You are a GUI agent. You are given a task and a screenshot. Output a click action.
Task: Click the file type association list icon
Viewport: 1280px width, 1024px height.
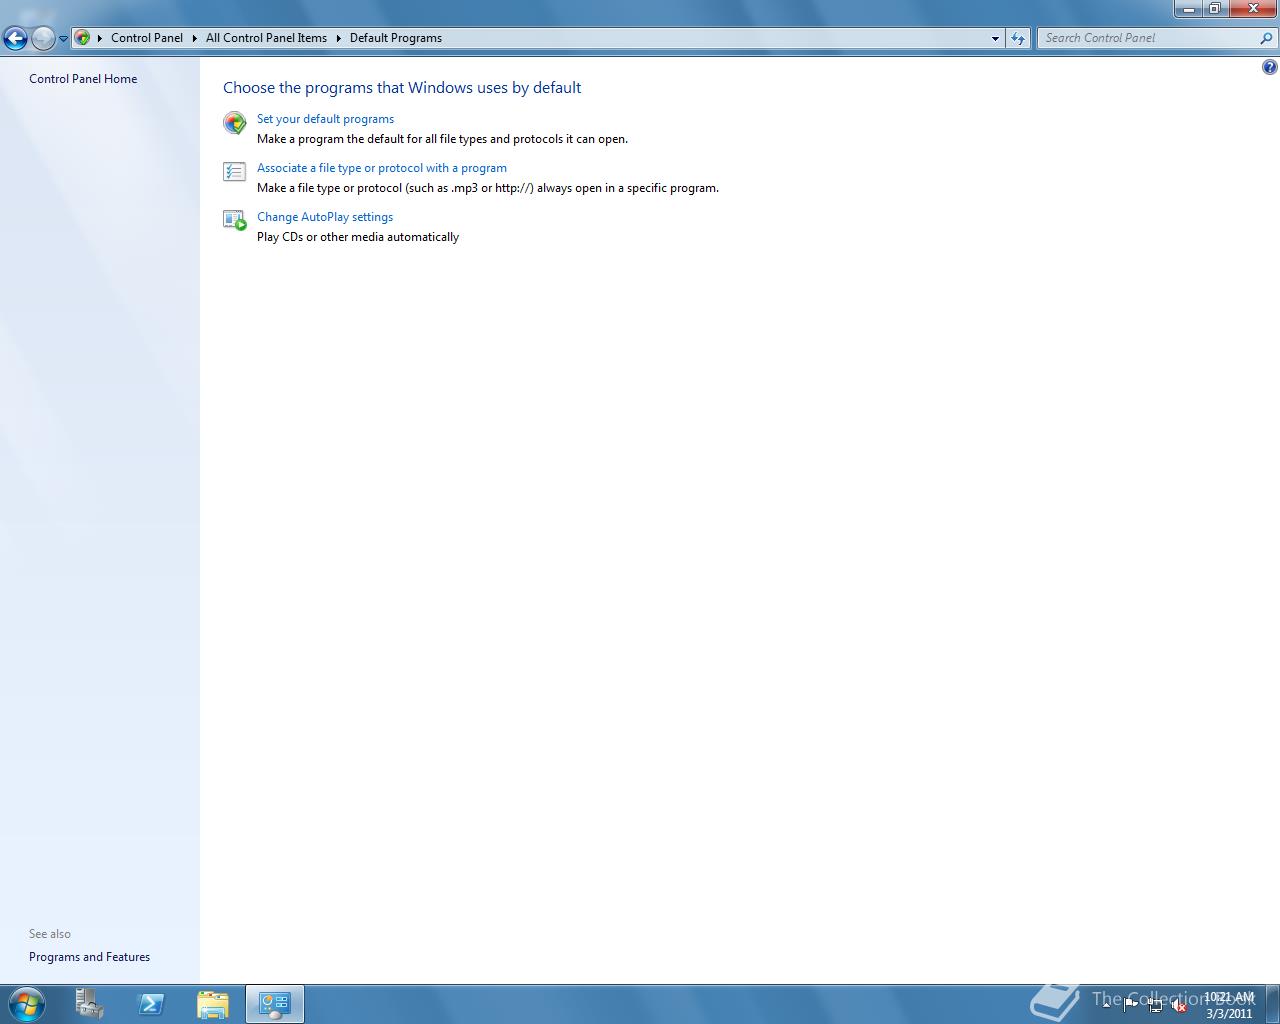coord(235,172)
